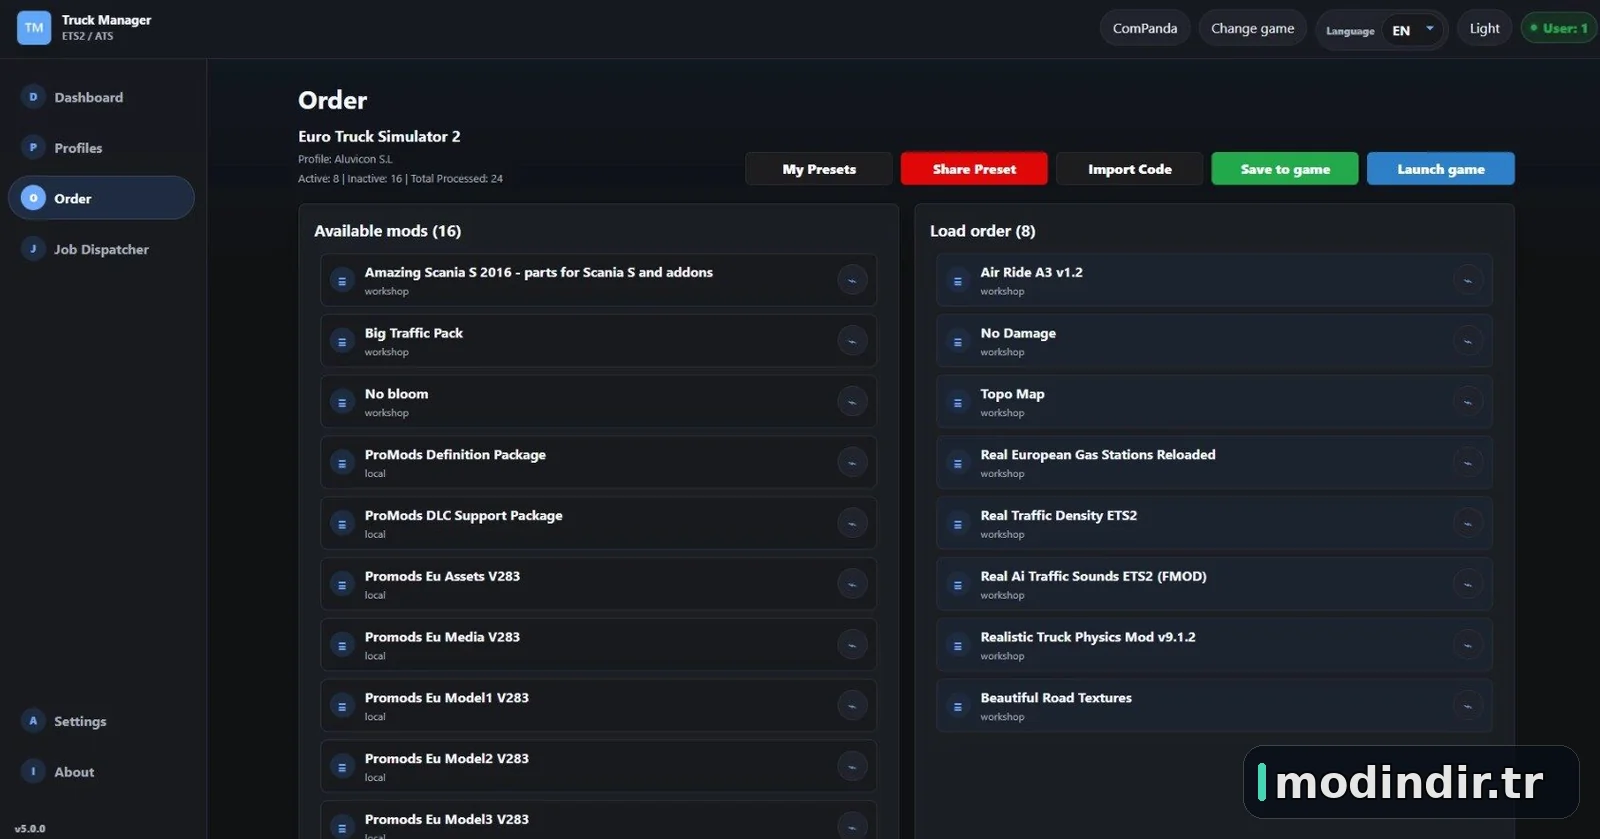Click the Change game button
This screenshot has height=839, width=1600.
[x=1253, y=28]
